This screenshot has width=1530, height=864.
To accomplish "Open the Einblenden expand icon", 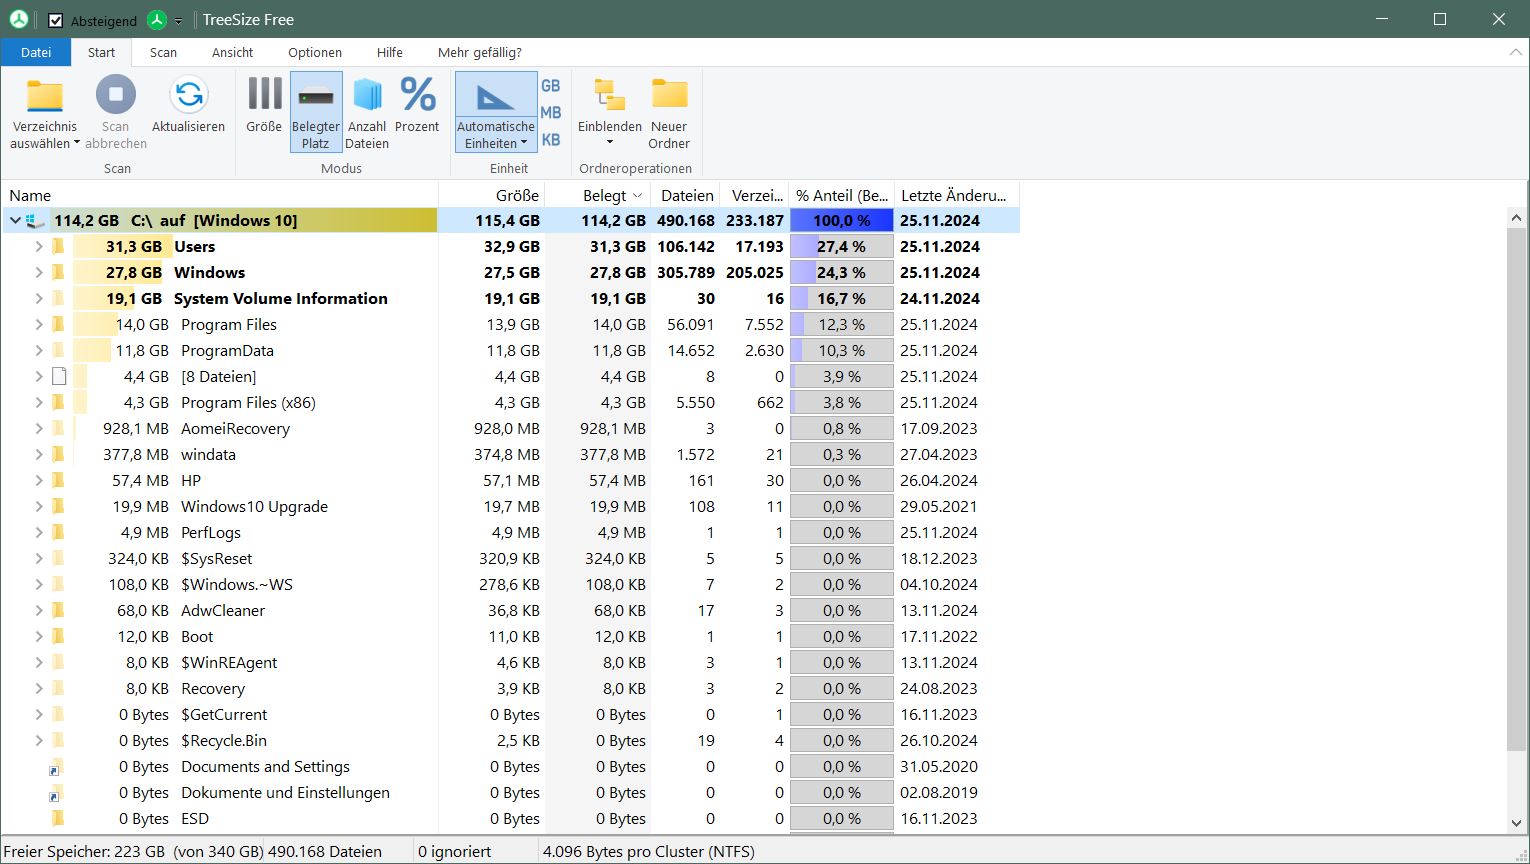I will pos(610,95).
